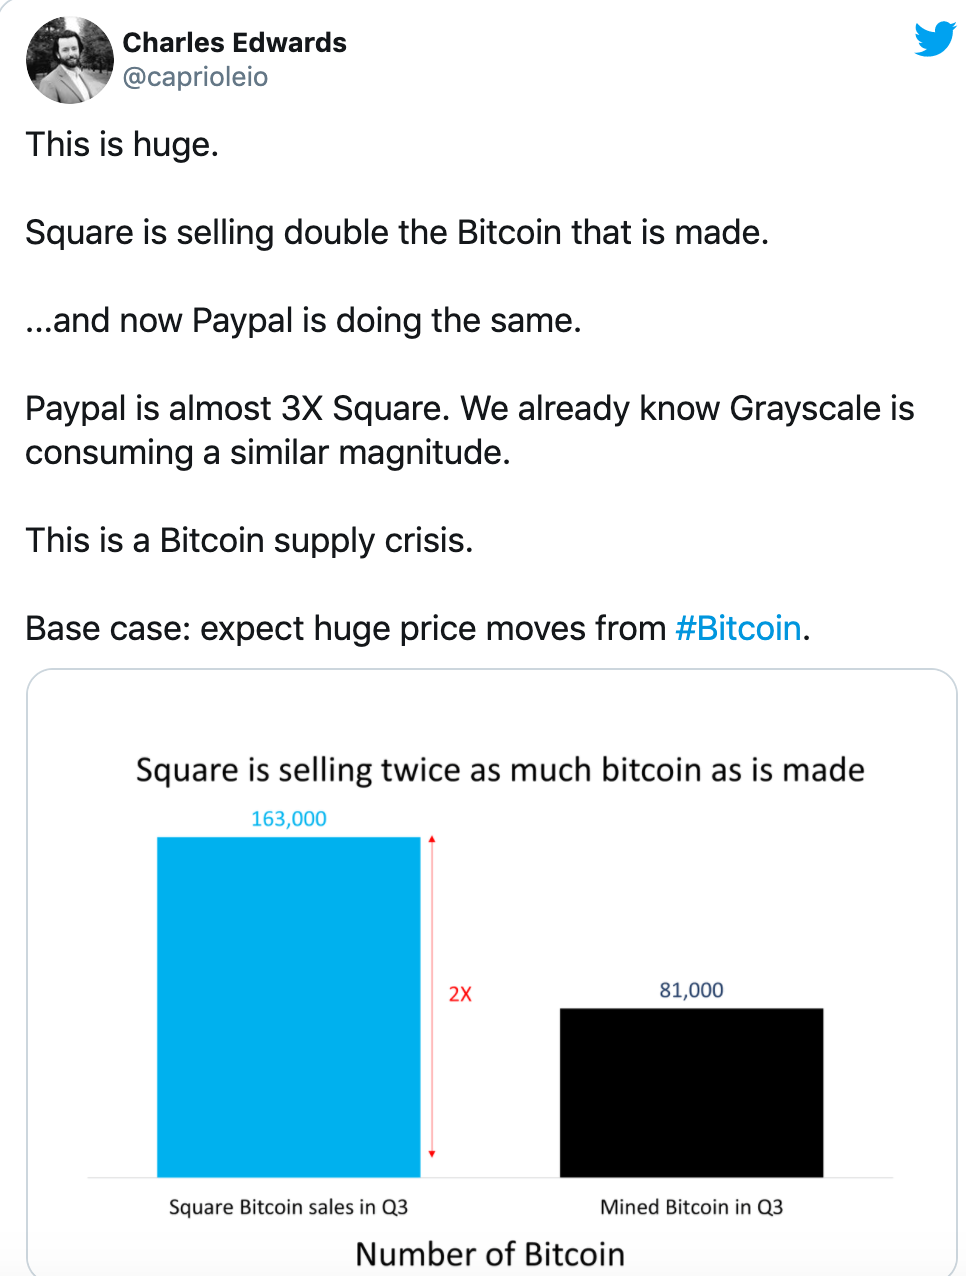The image size is (966, 1276).
Task: Click the 'Square Bitcoin sales in Q3' label
Action: pos(288,1207)
